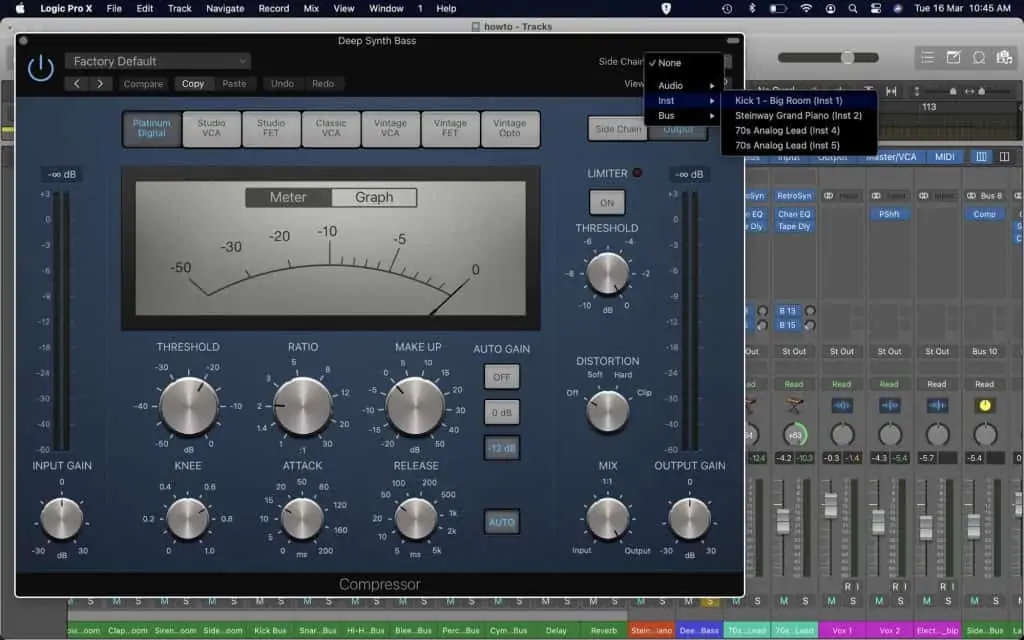Open the Loop Browser icon in the toolbar
Image resolution: width=1024 pixels, height=640 pixels.
978,57
